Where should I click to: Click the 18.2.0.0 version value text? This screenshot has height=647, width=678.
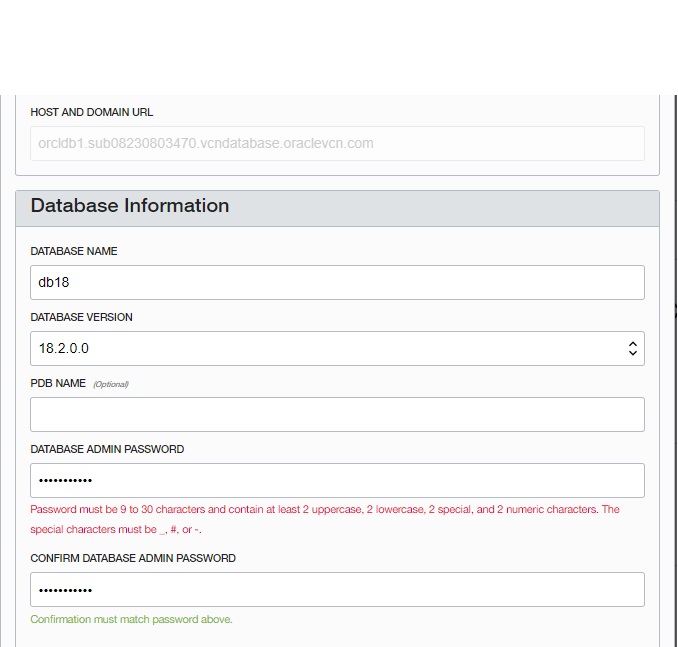[64, 348]
